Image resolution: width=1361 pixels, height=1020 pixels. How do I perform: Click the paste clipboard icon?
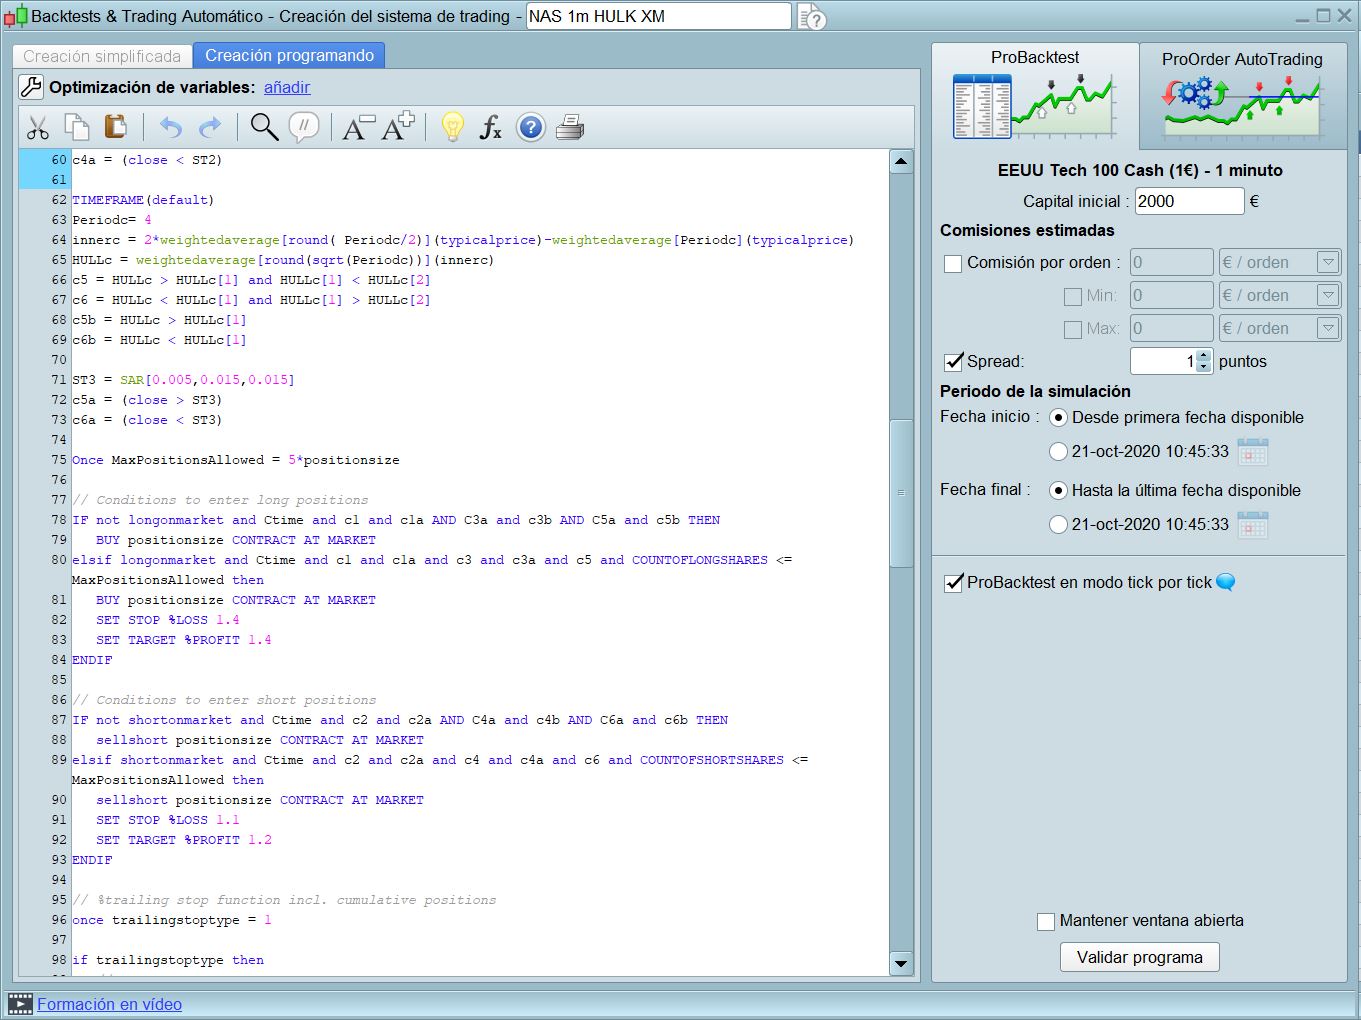[116, 127]
